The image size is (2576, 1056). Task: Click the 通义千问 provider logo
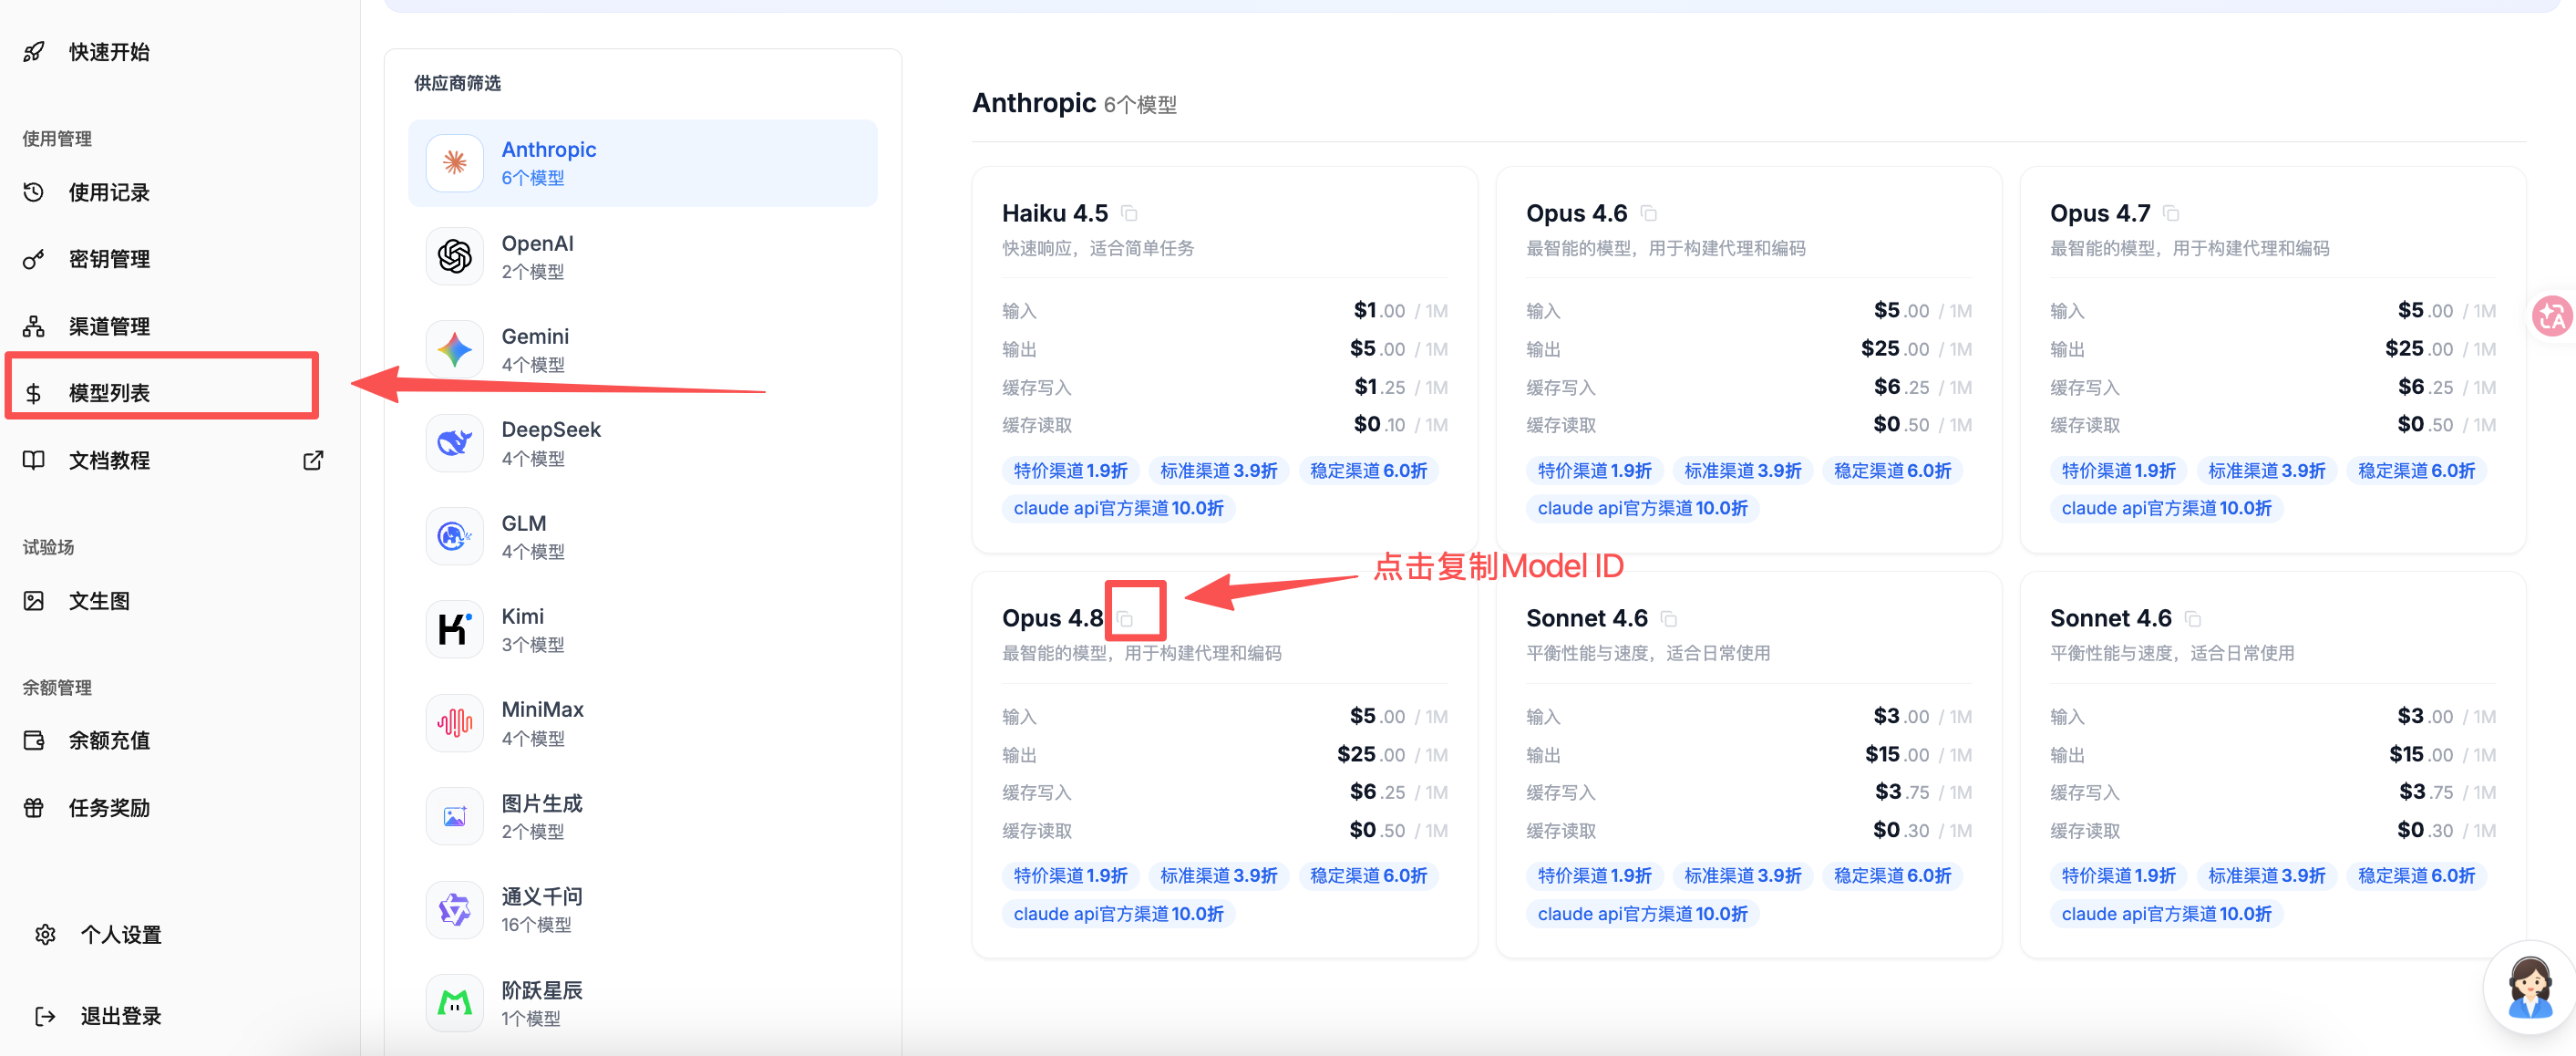(x=455, y=910)
